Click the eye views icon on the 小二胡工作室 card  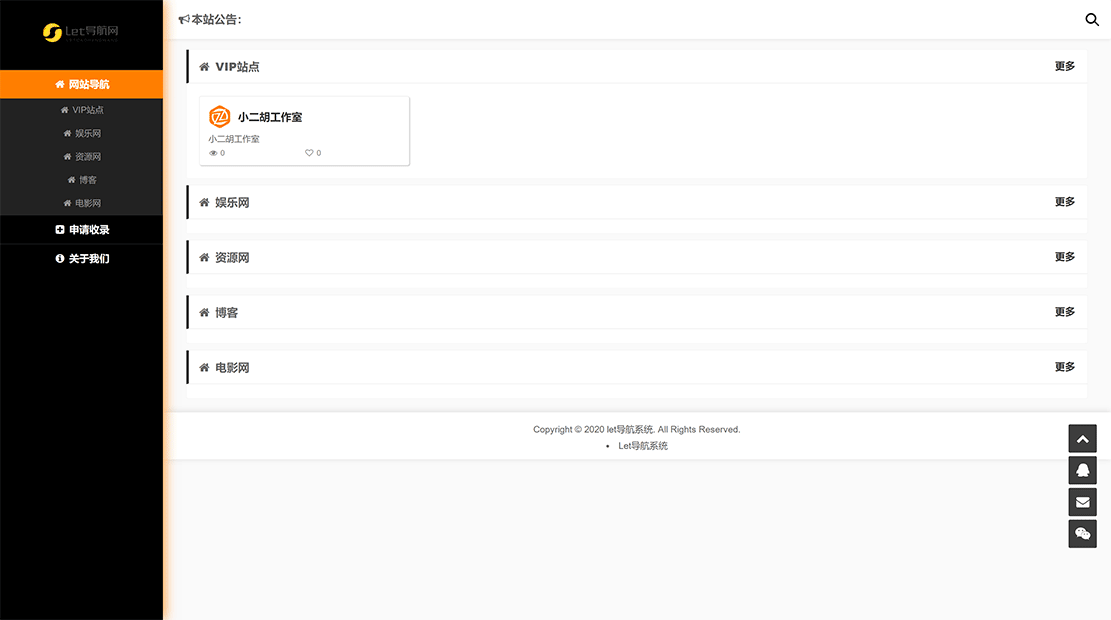click(213, 153)
